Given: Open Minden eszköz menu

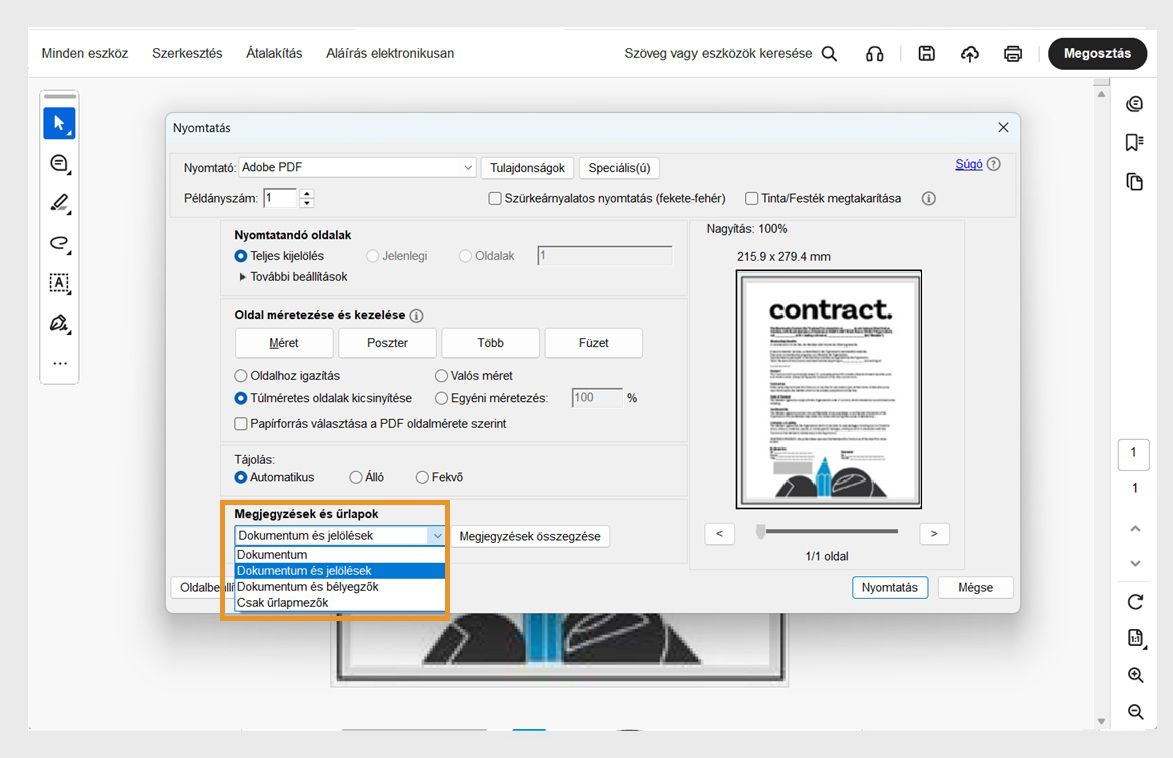Looking at the screenshot, I should (x=85, y=54).
